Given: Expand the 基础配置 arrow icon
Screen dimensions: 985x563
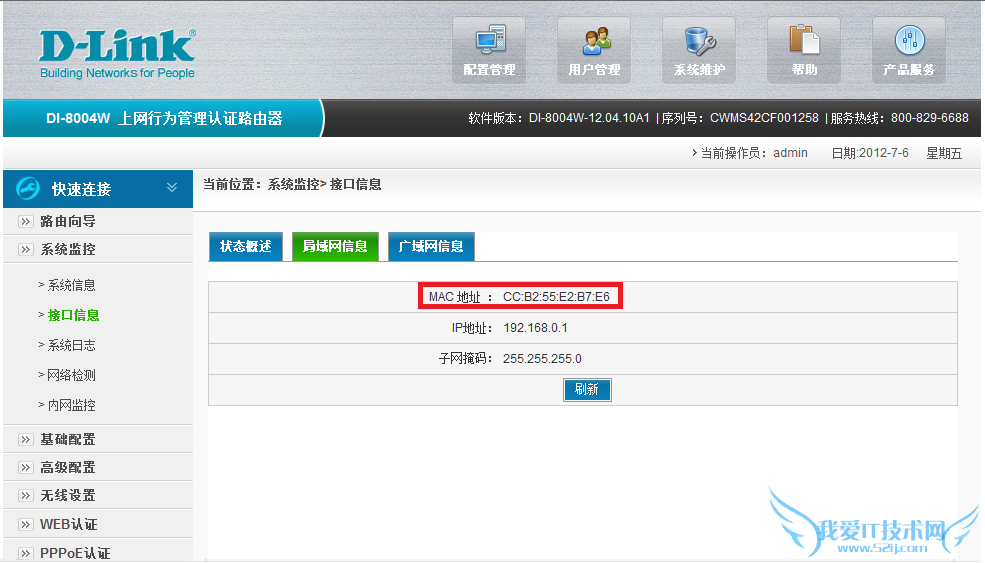Looking at the screenshot, I should (25, 439).
